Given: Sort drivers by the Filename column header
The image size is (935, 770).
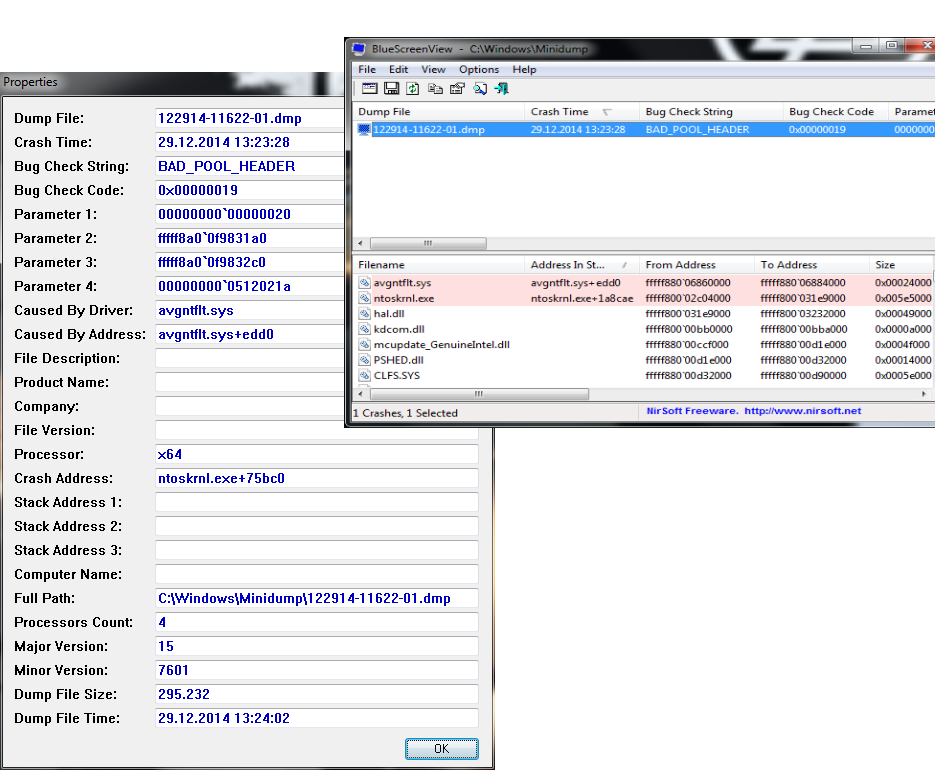Looking at the screenshot, I should coord(439,265).
